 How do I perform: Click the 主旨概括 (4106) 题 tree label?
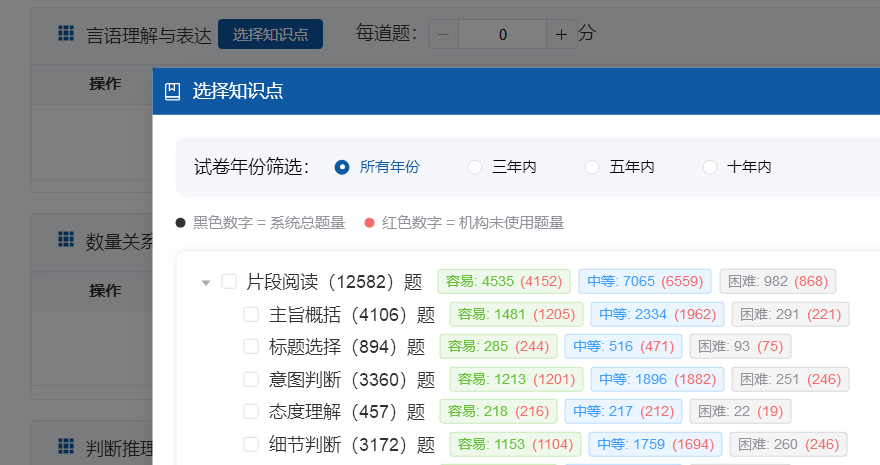point(352,315)
